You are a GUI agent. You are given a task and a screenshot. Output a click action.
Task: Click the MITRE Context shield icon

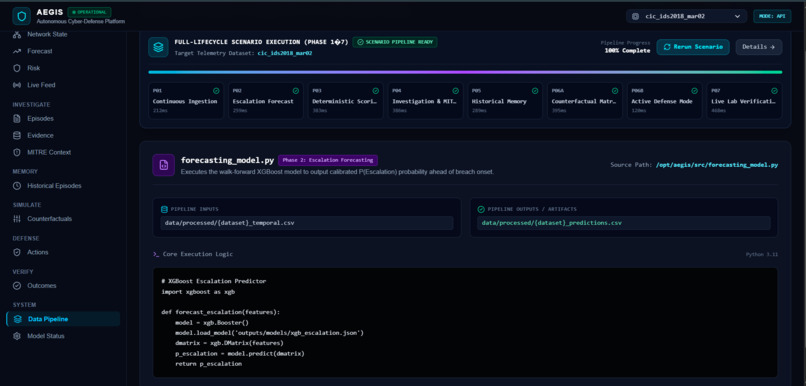[17, 153]
